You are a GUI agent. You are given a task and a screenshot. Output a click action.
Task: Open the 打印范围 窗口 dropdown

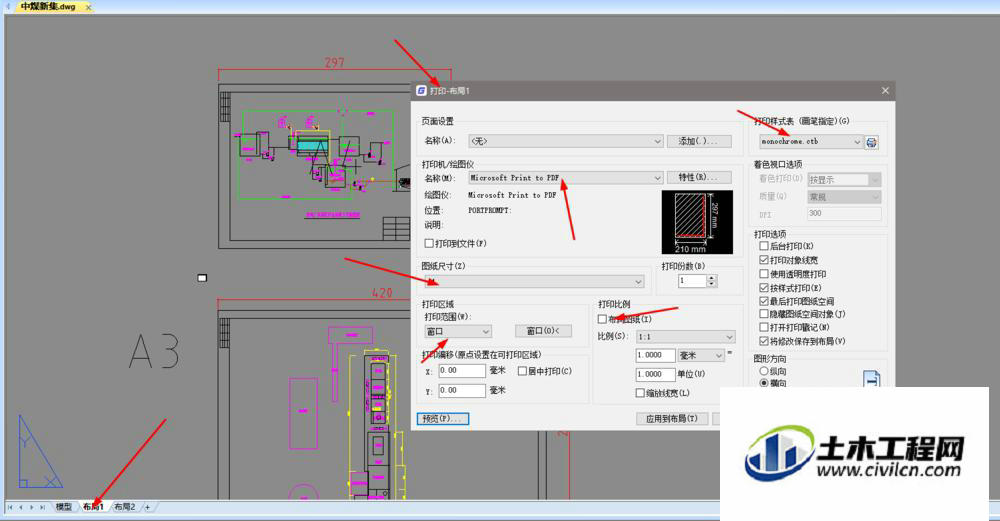(457, 332)
